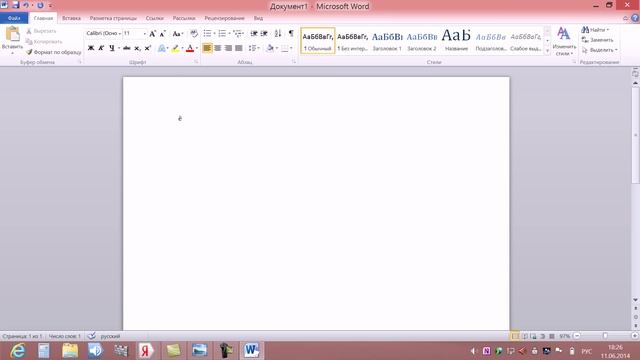Toggle Underline (Ч) formatting
The width and height of the screenshot is (640, 360).
(x=112, y=48)
